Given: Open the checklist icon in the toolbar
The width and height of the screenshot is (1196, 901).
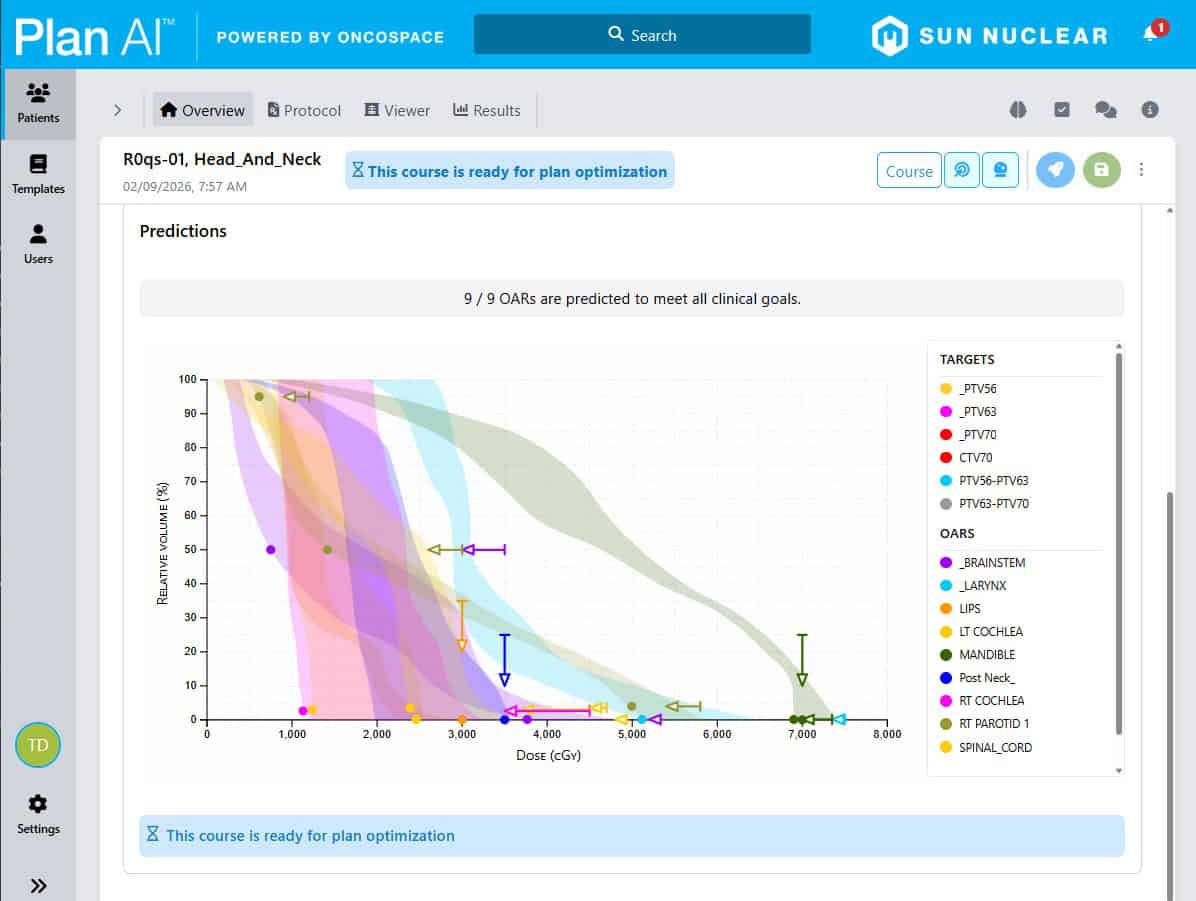Looking at the screenshot, I should pyautogui.click(x=1062, y=110).
